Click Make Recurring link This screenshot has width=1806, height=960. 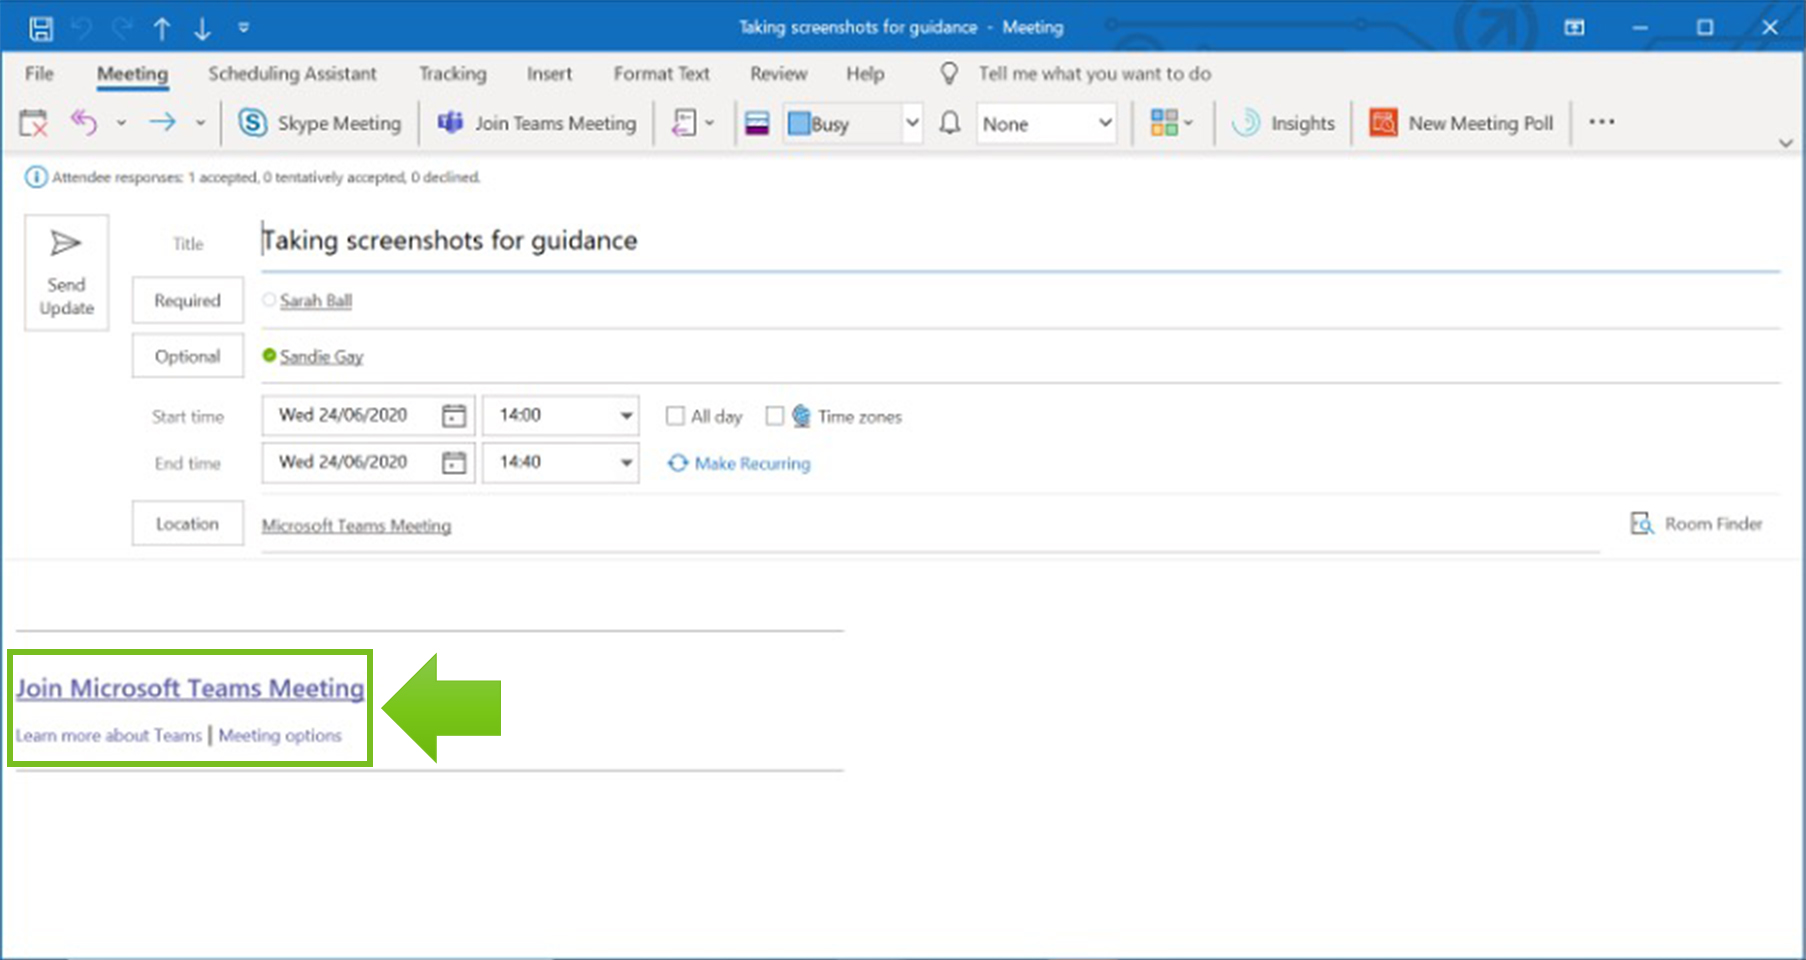click(x=739, y=463)
